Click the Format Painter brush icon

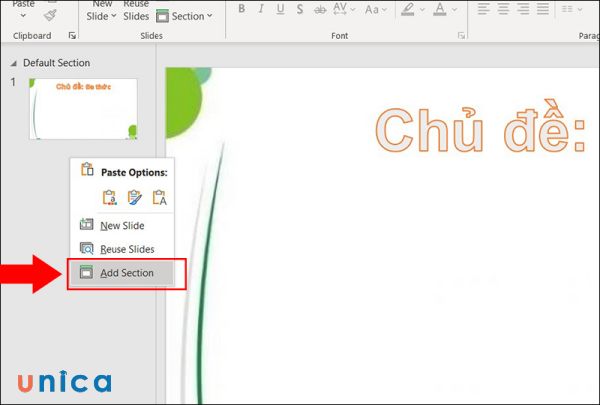click(x=50, y=14)
